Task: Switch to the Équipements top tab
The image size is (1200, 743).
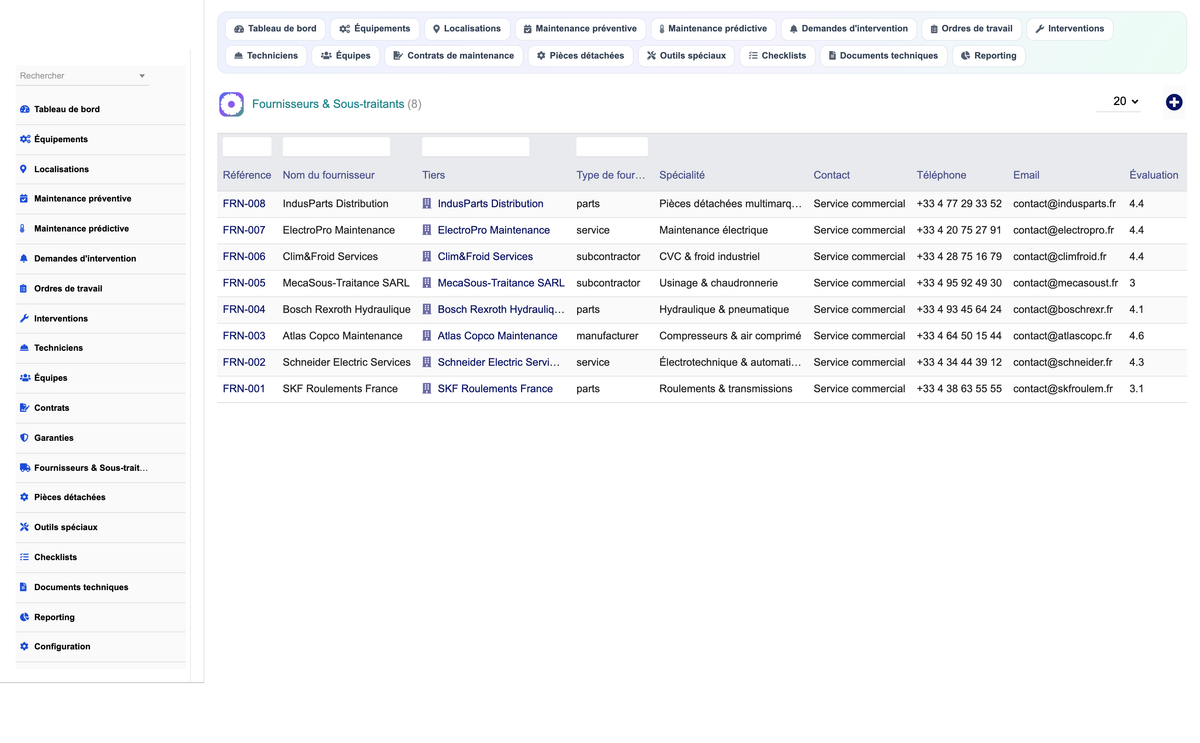Action: click(375, 29)
